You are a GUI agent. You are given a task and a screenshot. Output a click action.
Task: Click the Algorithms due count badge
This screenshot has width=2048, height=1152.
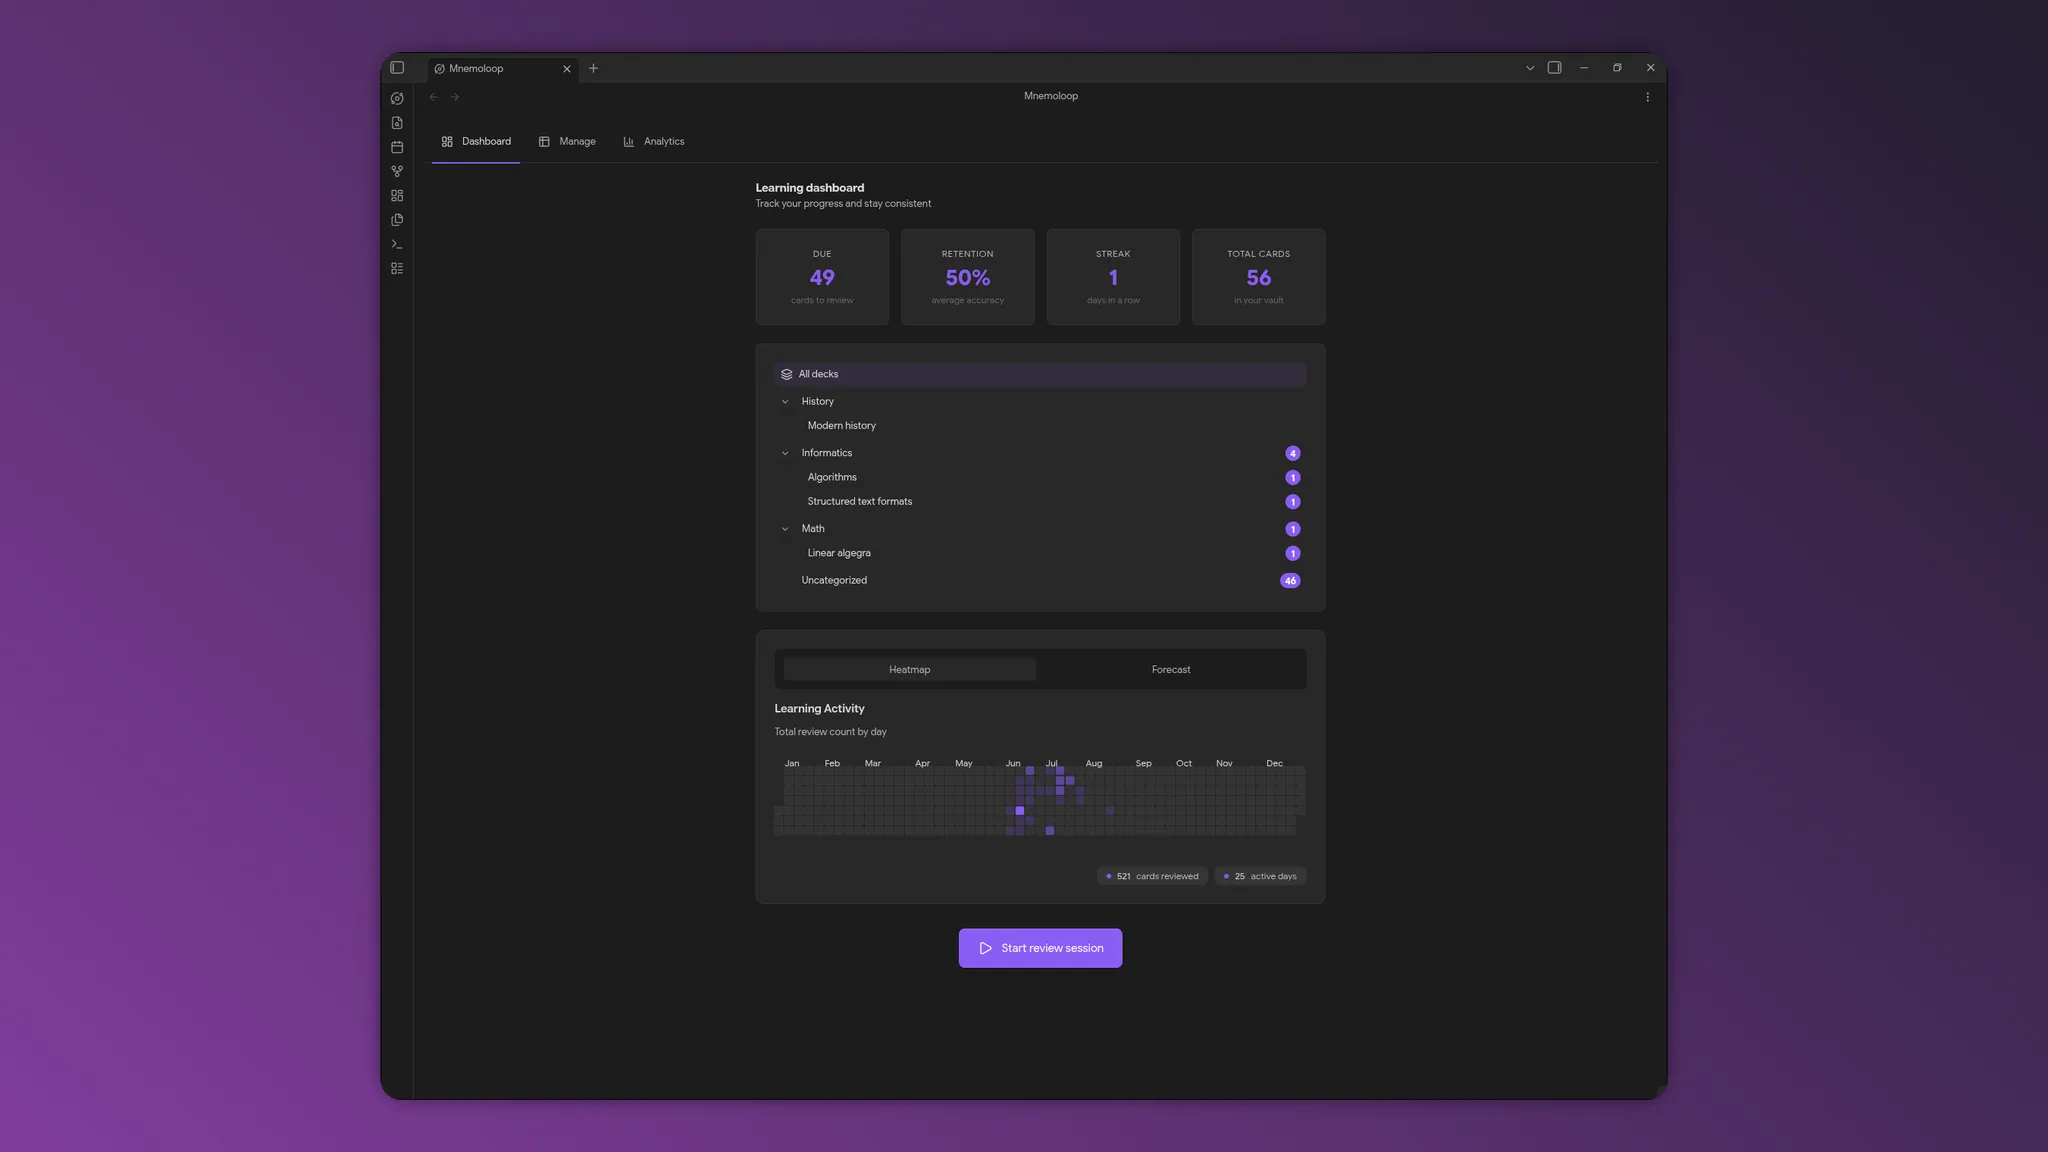pyautogui.click(x=1292, y=478)
